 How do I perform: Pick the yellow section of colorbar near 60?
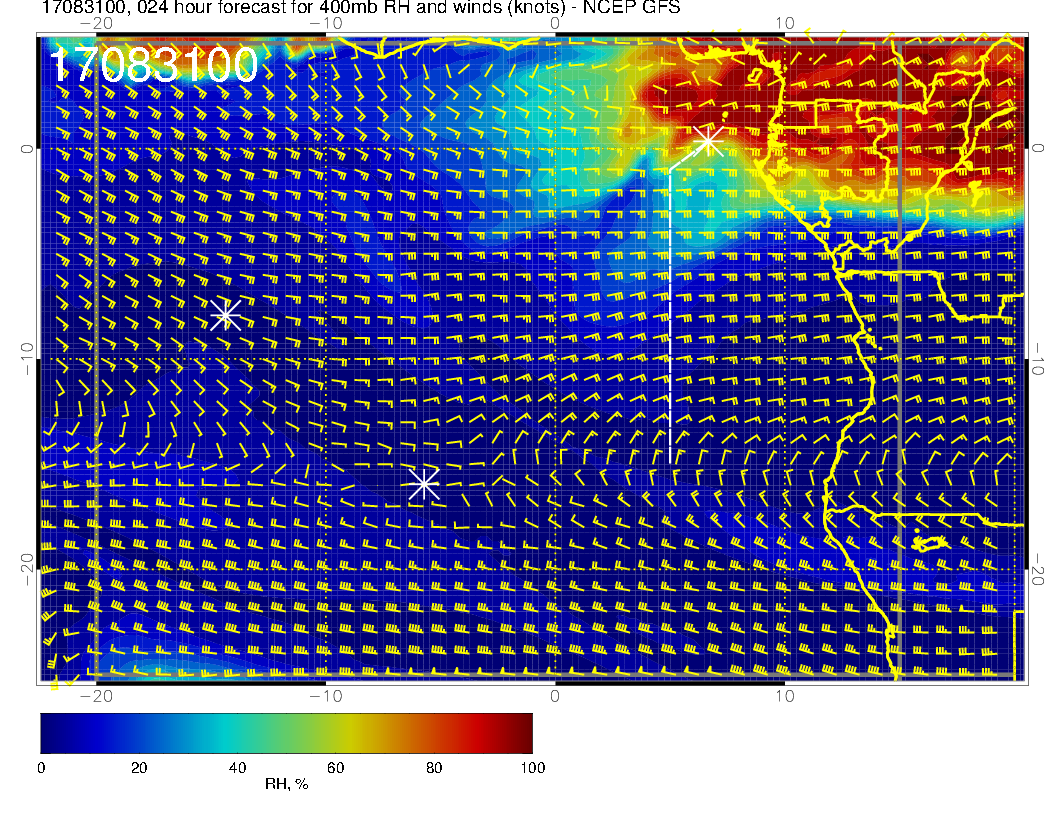[x=335, y=733]
